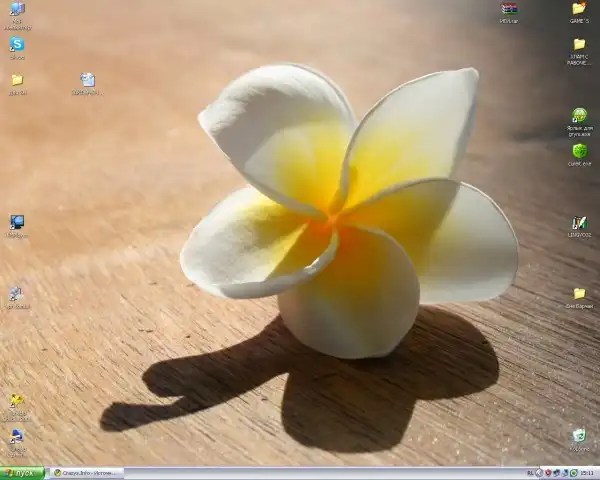Select the yellow folder below Skype
Image resolution: width=600 pixels, height=480 pixels.
(x=17, y=80)
